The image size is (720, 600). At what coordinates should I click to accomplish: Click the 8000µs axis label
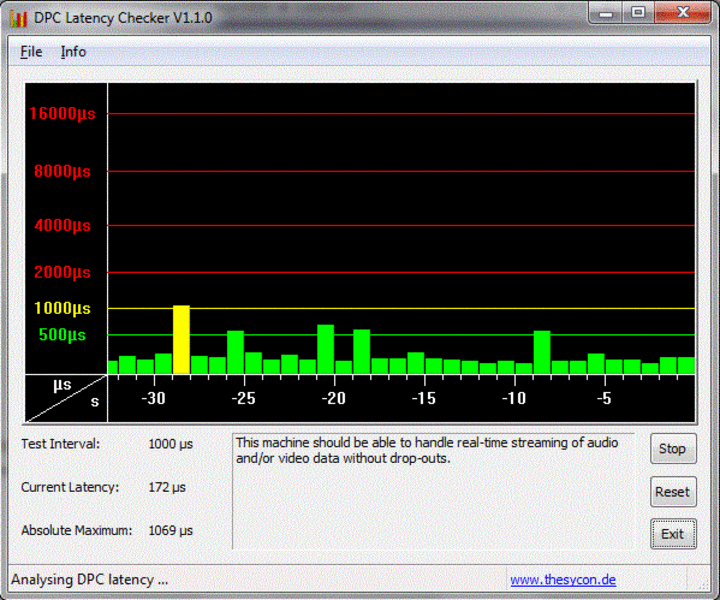pyautogui.click(x=62, y=172)
